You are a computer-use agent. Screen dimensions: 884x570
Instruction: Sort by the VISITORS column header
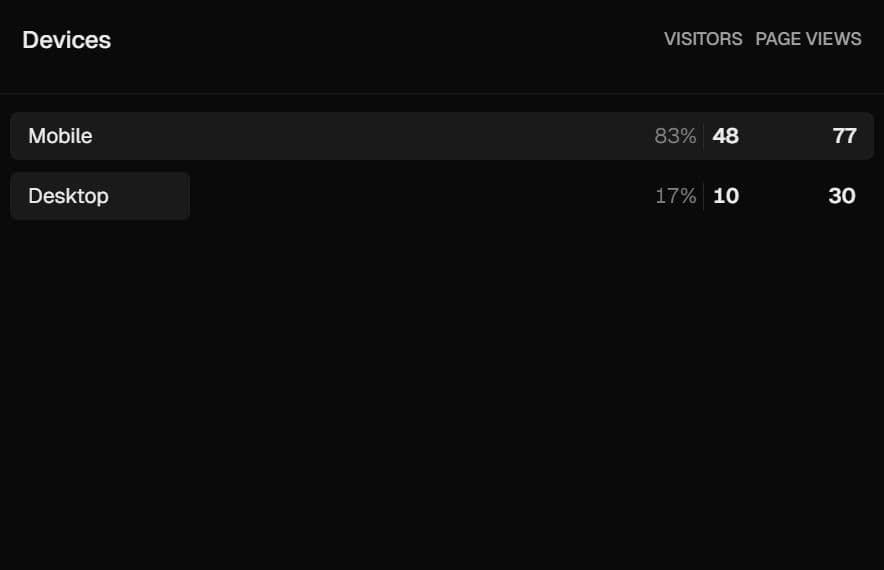pos(703,39)
